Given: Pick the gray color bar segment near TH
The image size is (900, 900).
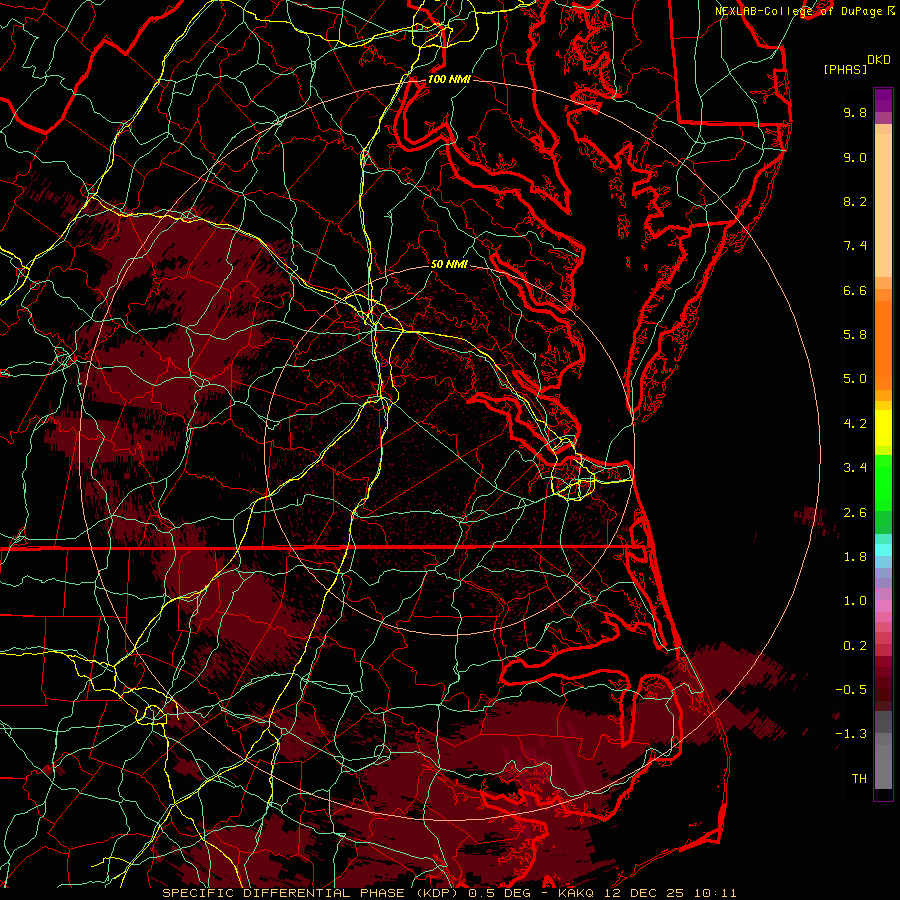Looking at the screenshot, I should 883,767.
